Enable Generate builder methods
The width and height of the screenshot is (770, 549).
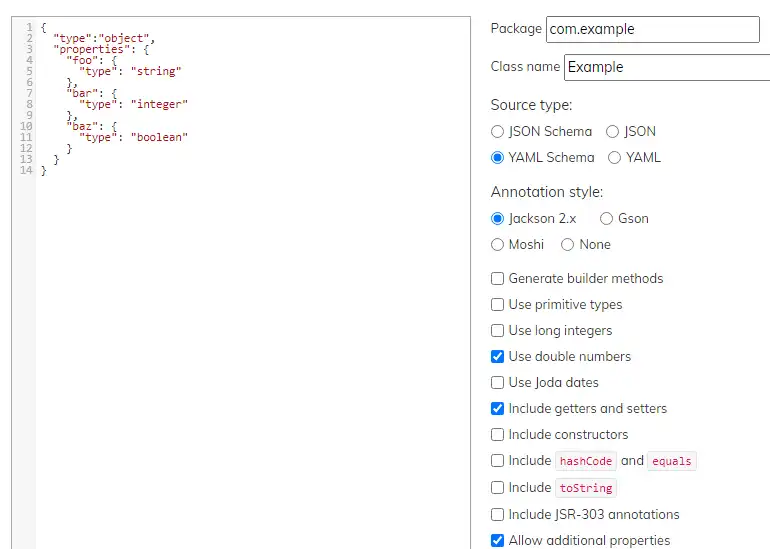point(498,279)
